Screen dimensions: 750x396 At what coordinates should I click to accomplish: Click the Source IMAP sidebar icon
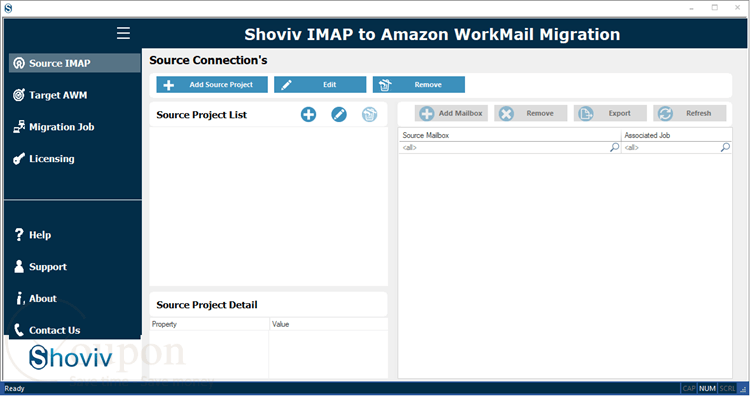tap(19, 63)
